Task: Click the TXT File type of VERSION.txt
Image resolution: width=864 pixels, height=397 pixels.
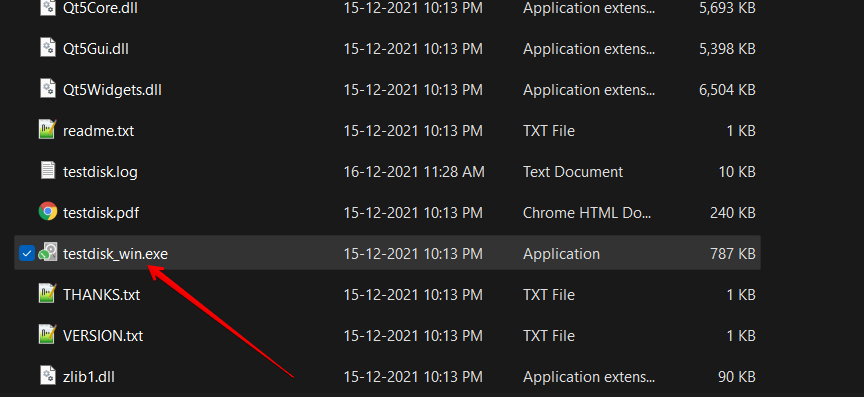Action: [x=549, y=336]
